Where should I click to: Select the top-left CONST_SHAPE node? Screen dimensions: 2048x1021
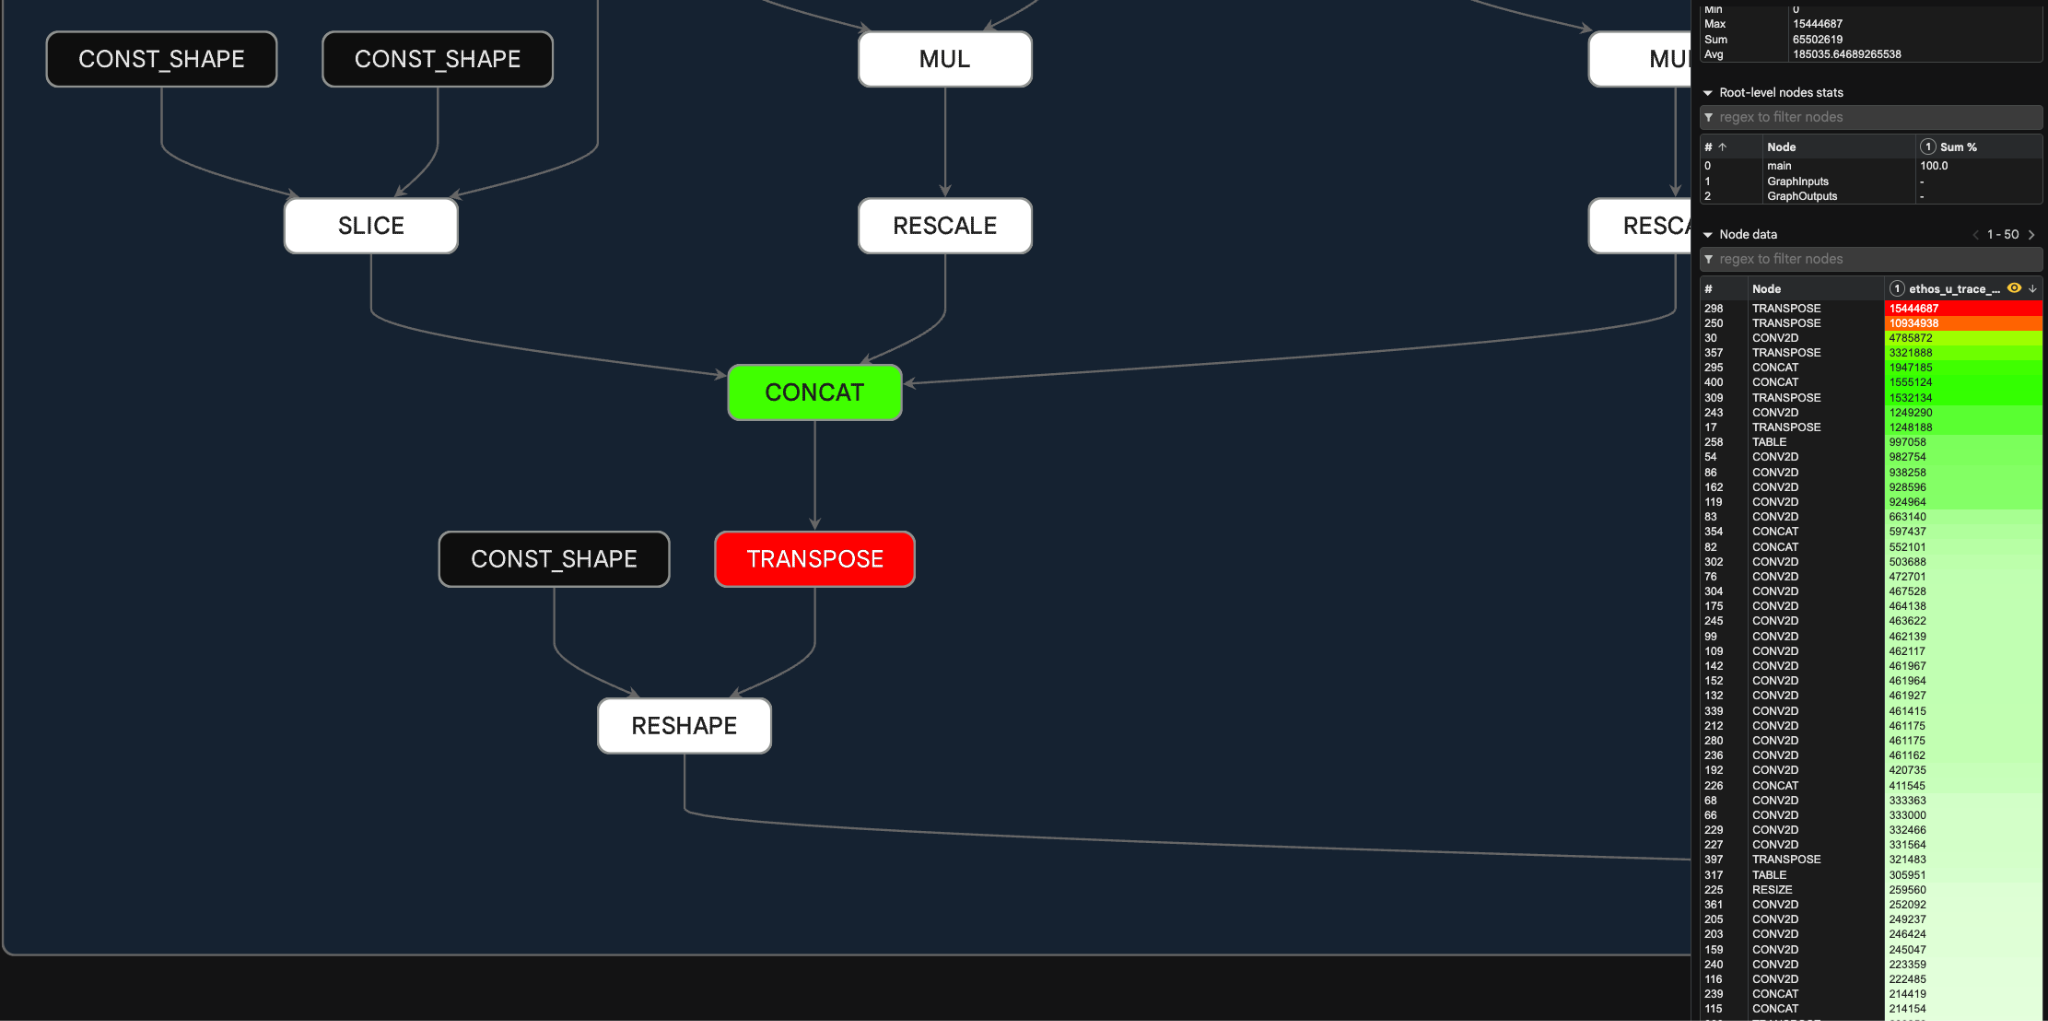click(161, 59)
